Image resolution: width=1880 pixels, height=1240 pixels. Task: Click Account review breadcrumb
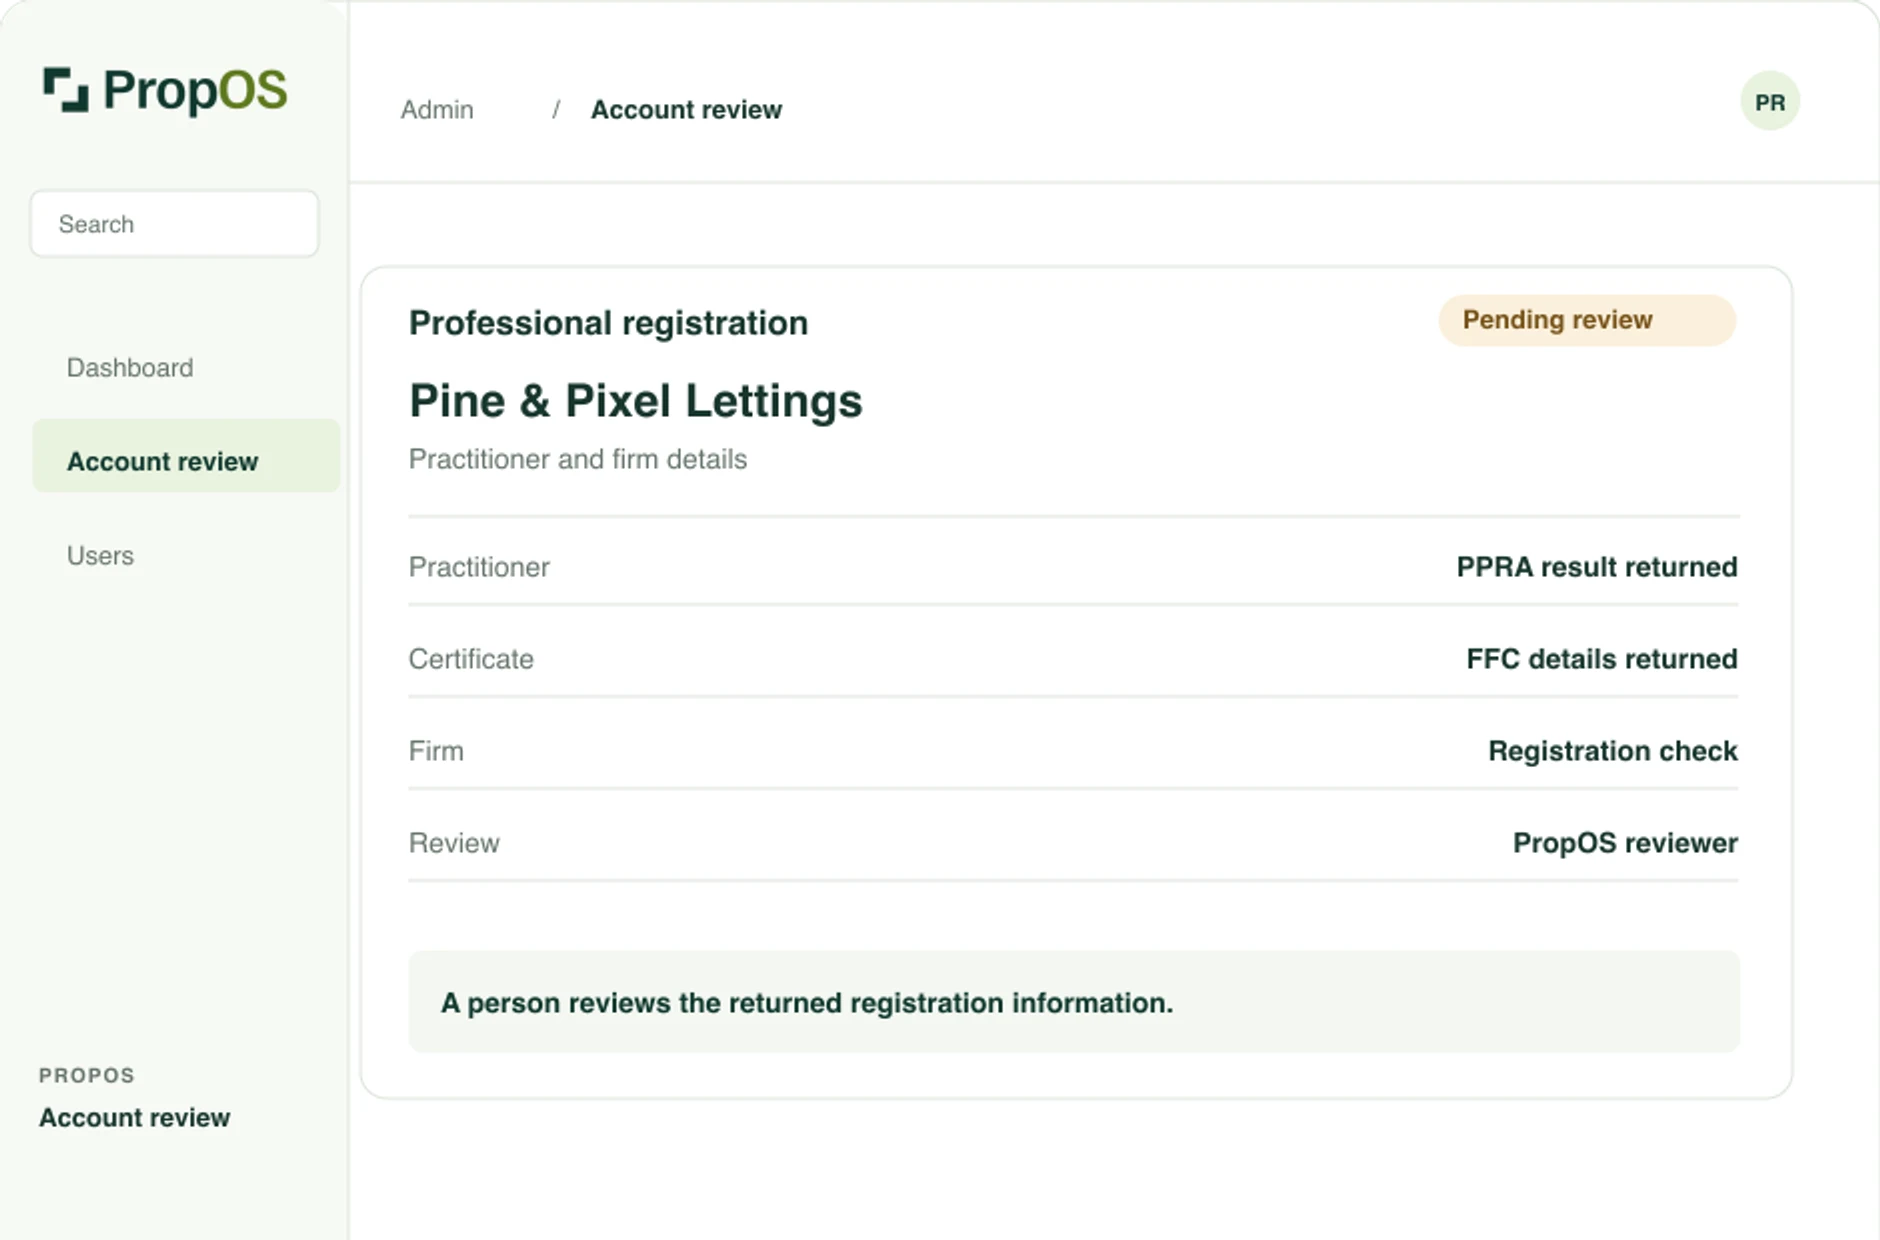tap(686, 110)
